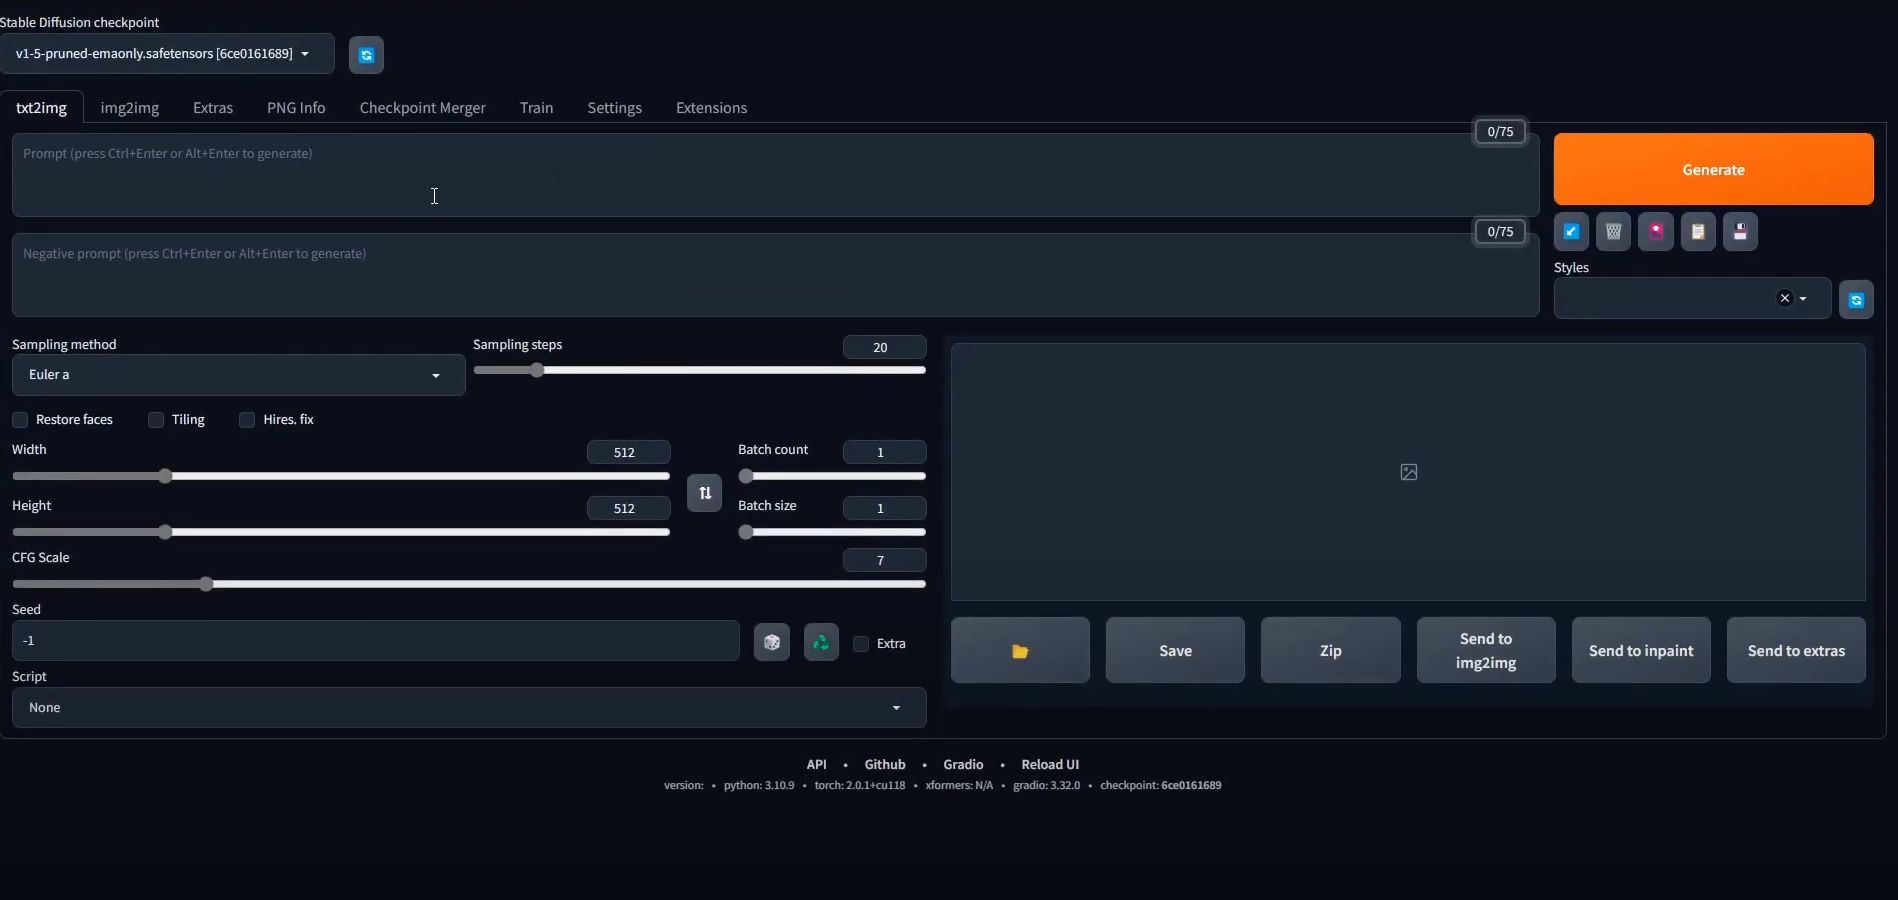Swap width and height with arrows button
The width and height of the screenshot is (1898, 900).
pyautogui.click(x=704, y=493)
